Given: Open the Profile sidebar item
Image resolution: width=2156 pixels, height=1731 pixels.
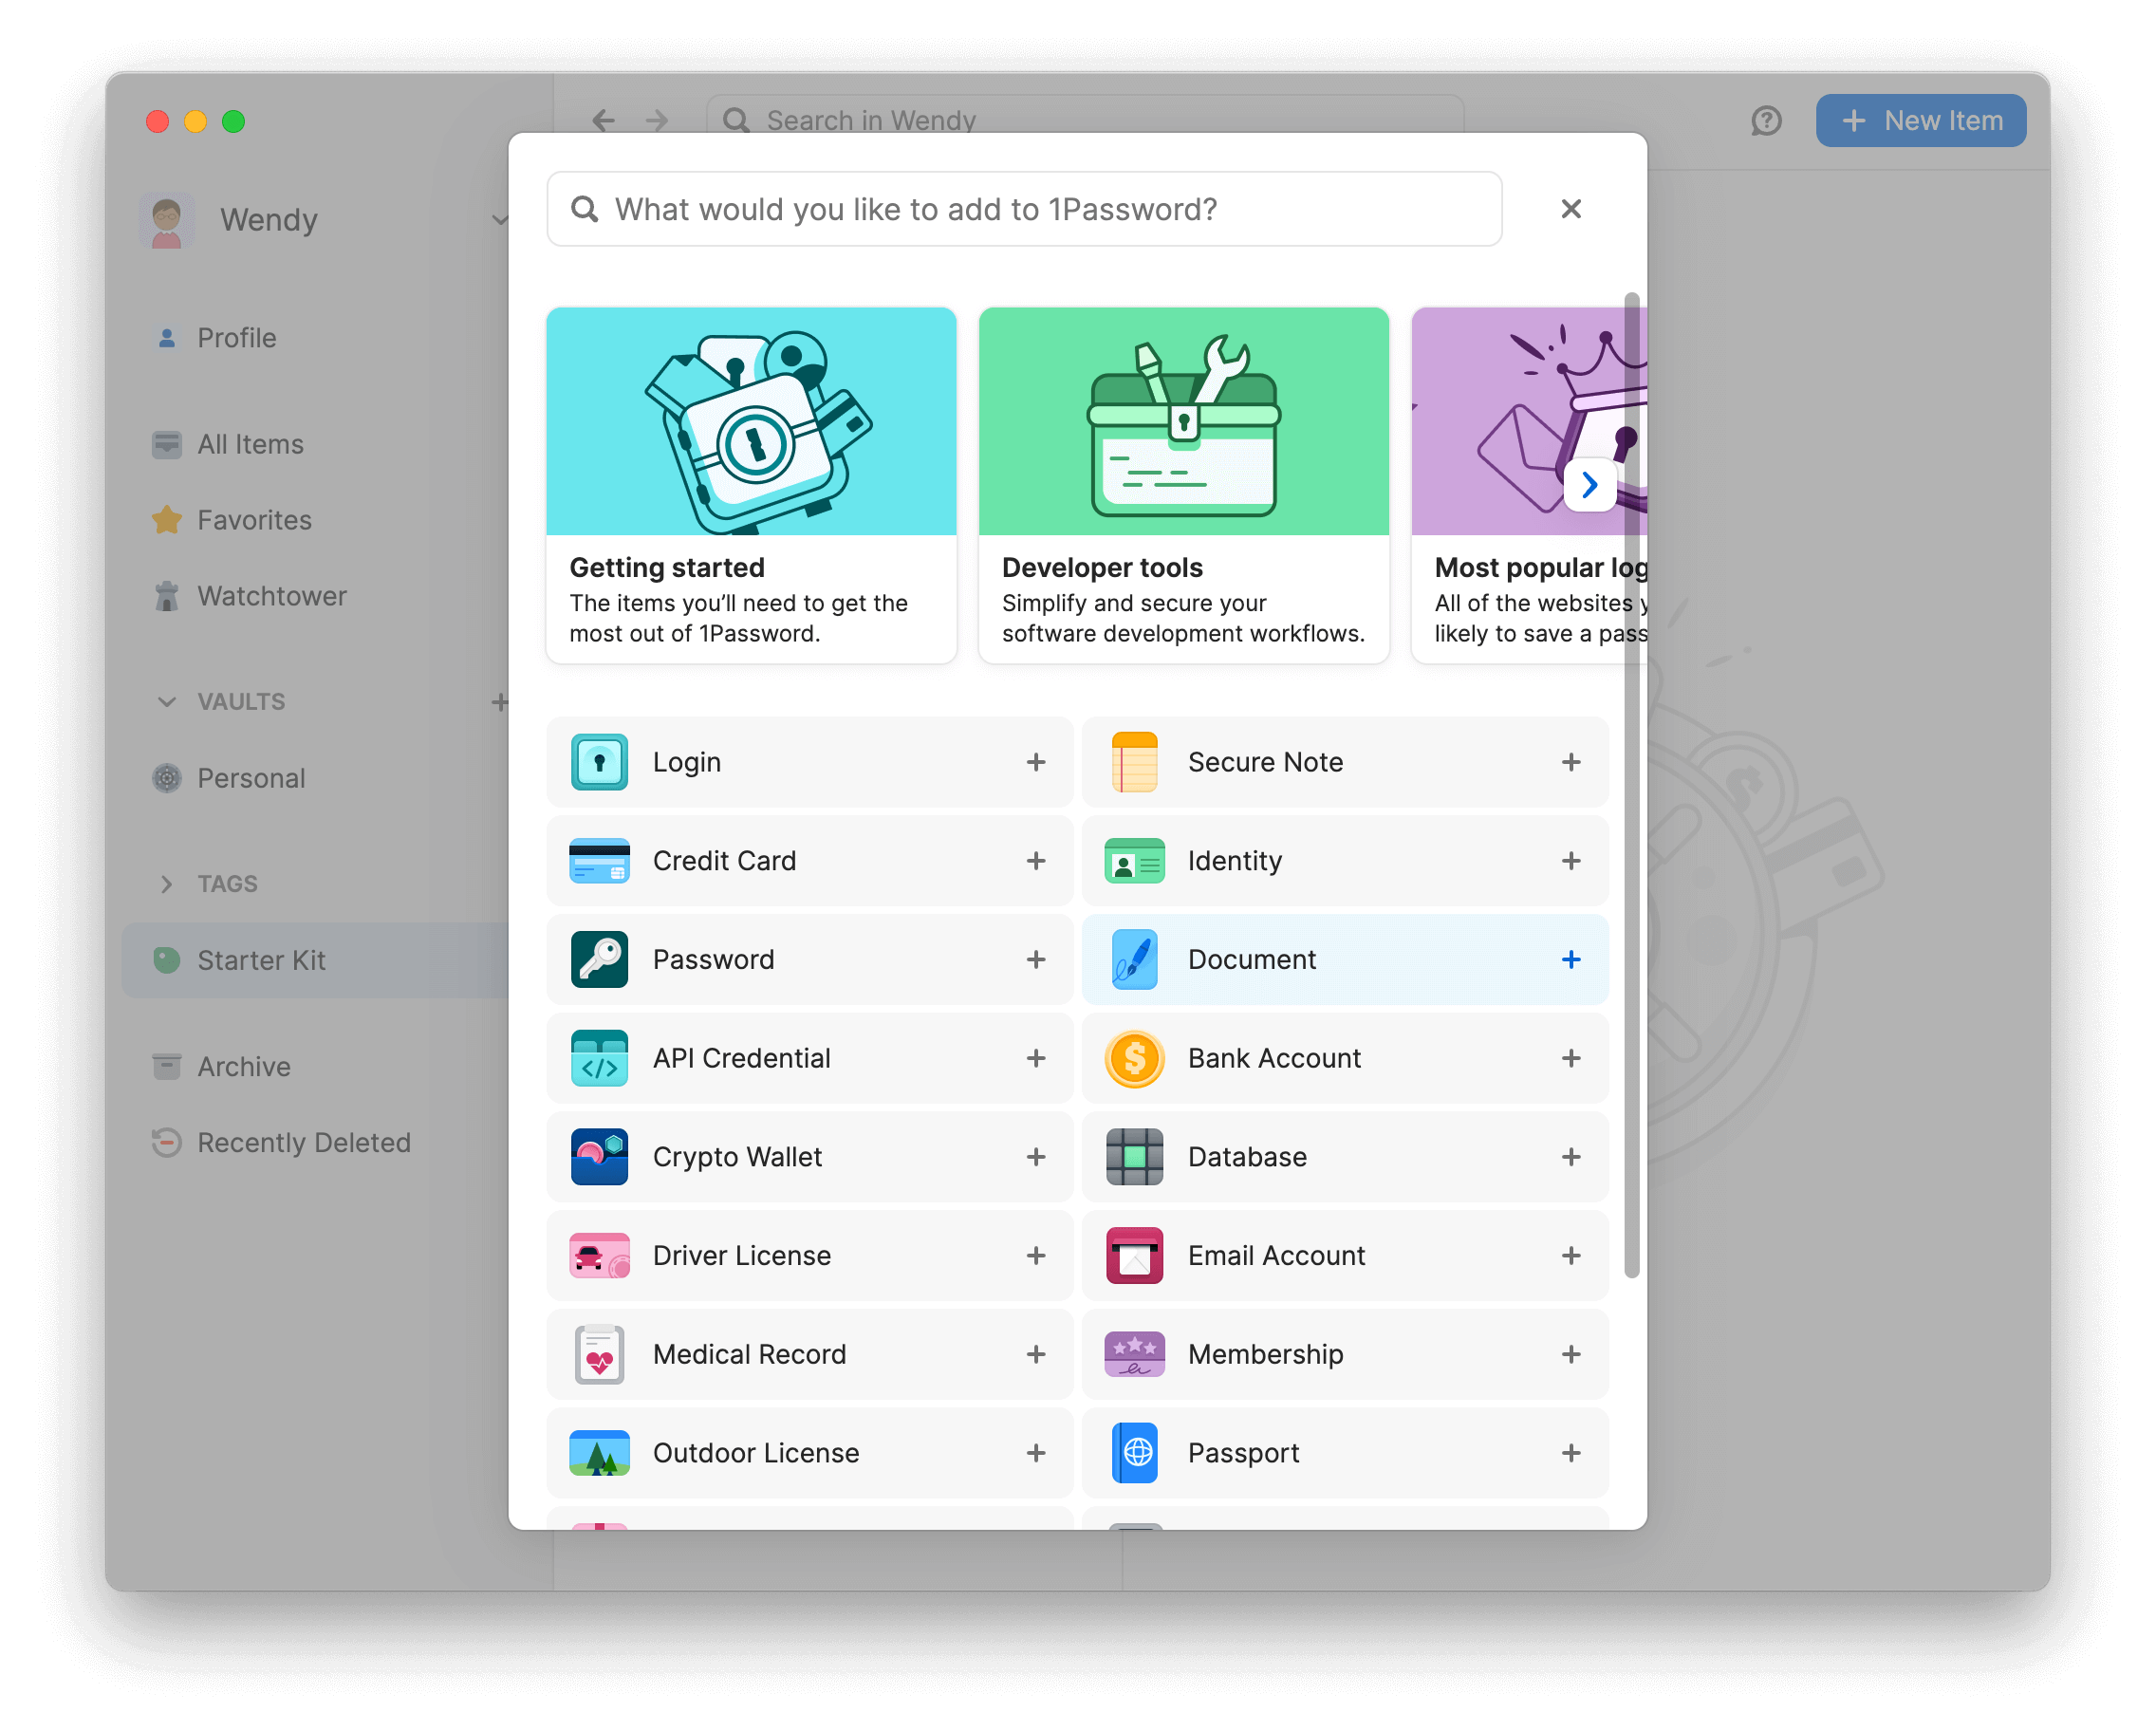Looking at the screenshot, I should point(315,338).
